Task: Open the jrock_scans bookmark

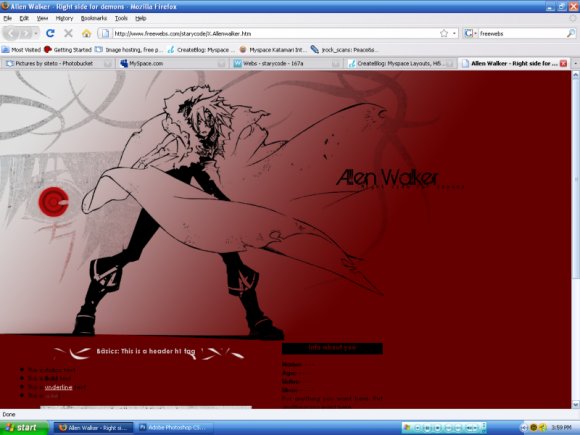Action: [344, 50]
